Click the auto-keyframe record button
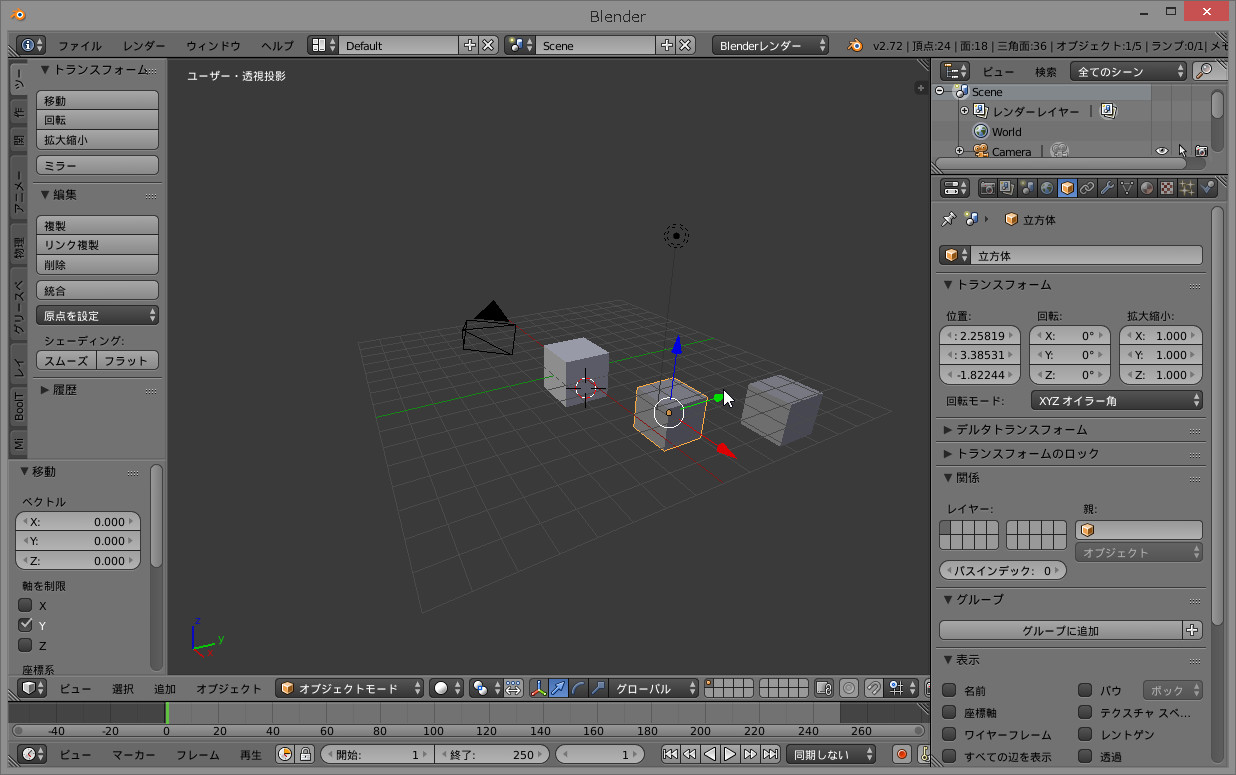 pos(902,754)
